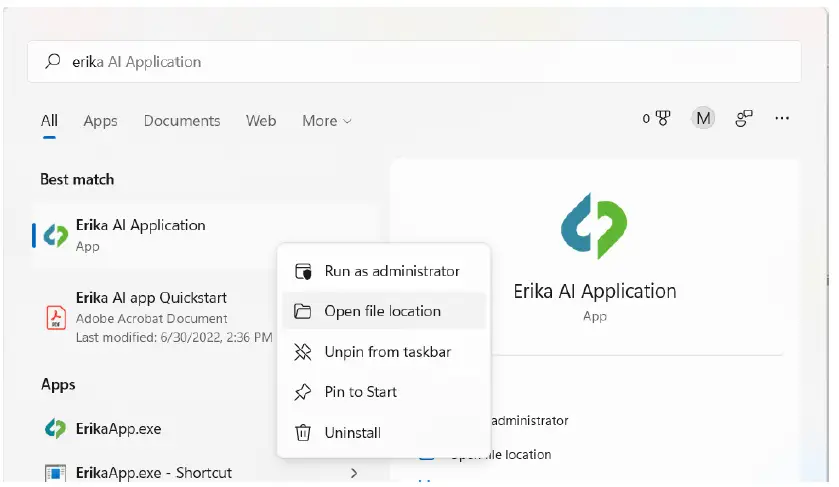
Task: Click the pin icon beside Pin to Start
Action: pos(302,392)
